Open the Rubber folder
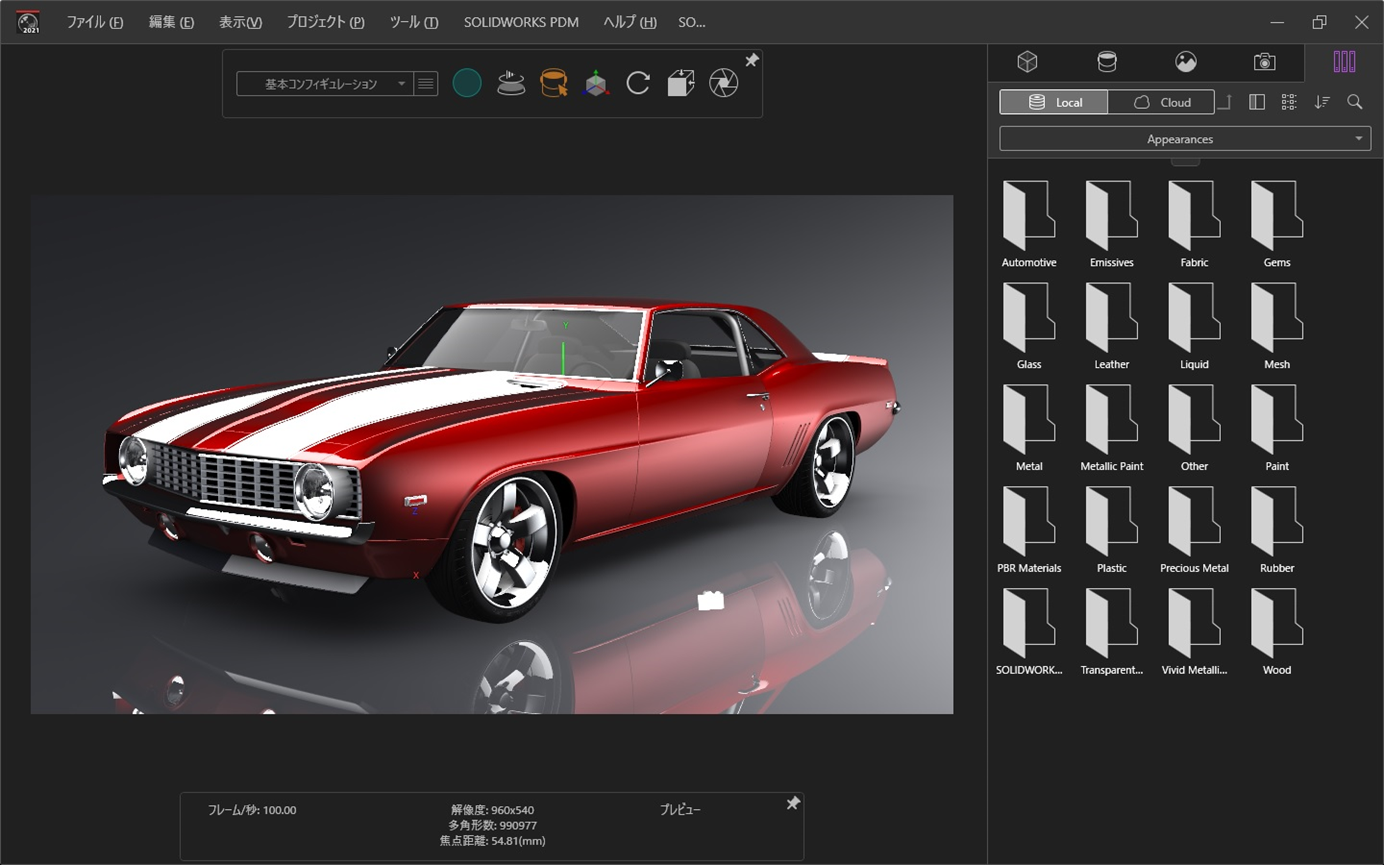This screenshot has height=865, width=1384. [1277, 530]
